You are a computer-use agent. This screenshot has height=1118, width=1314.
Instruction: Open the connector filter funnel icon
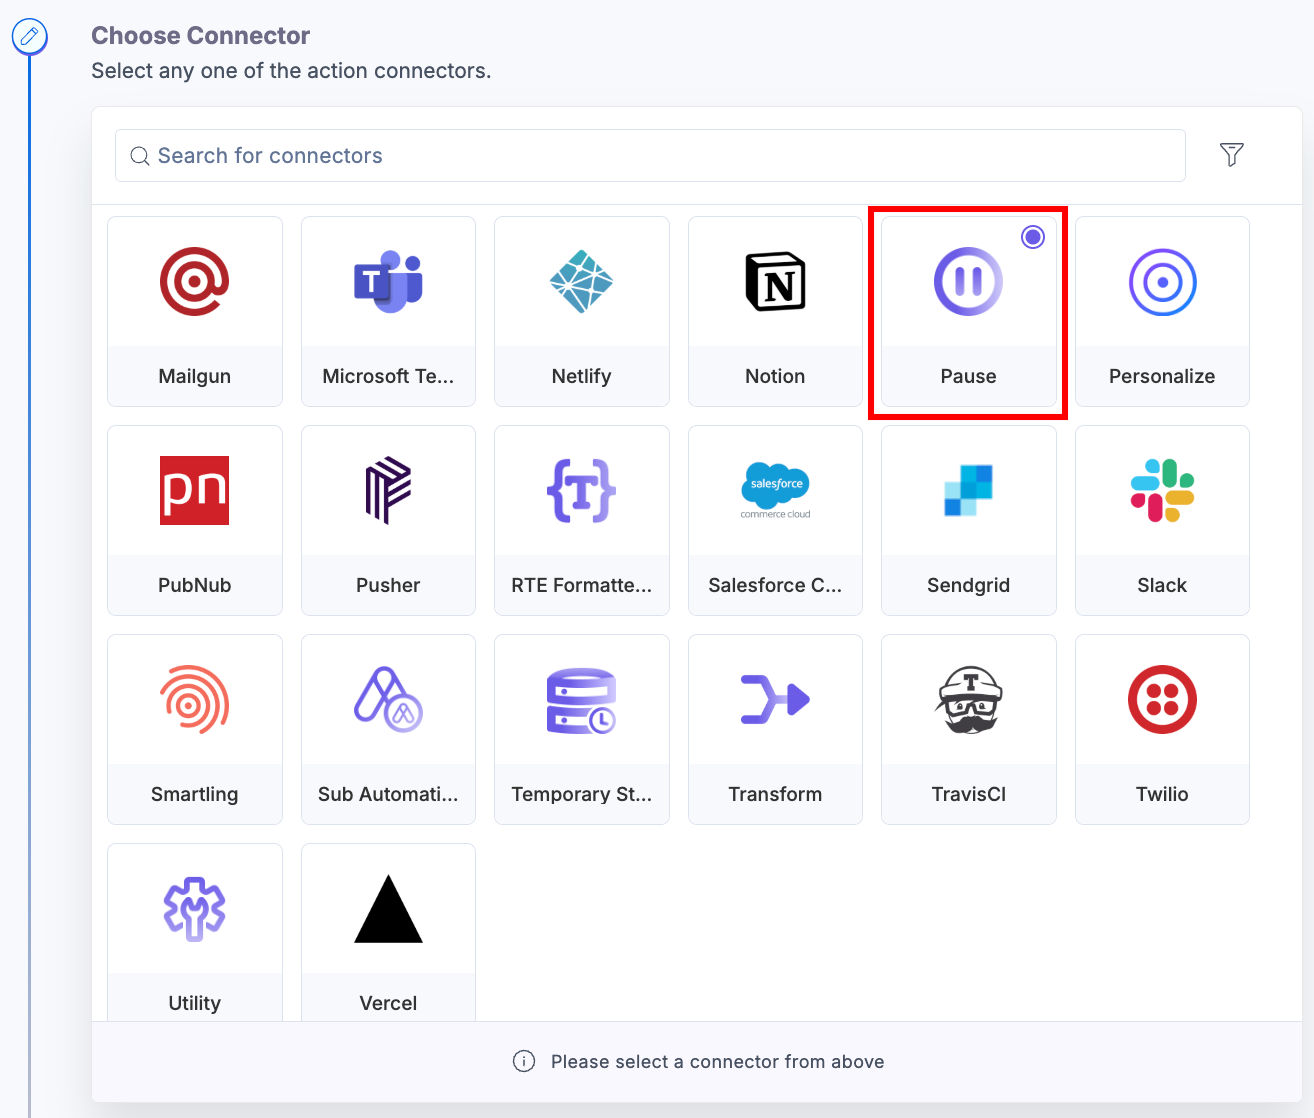pos(1232,155)
